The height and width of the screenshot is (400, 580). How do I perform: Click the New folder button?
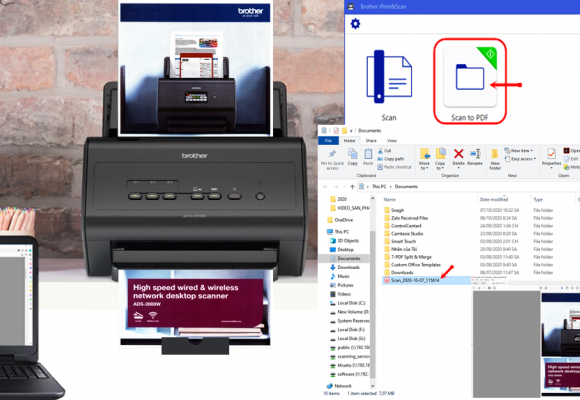click(495, 159)
